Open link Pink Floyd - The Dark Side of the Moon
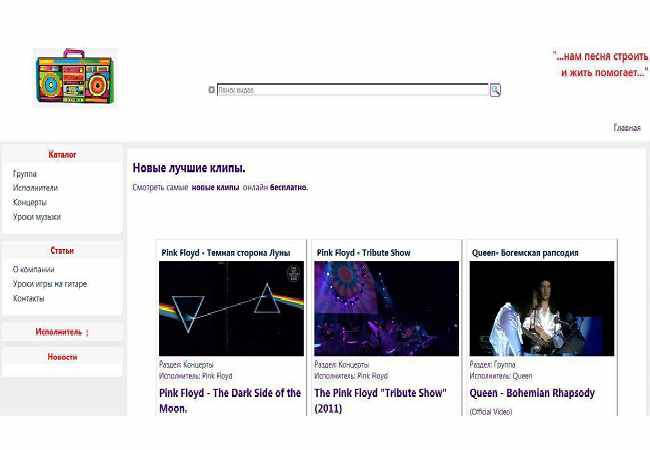 (x=230, y=401)
